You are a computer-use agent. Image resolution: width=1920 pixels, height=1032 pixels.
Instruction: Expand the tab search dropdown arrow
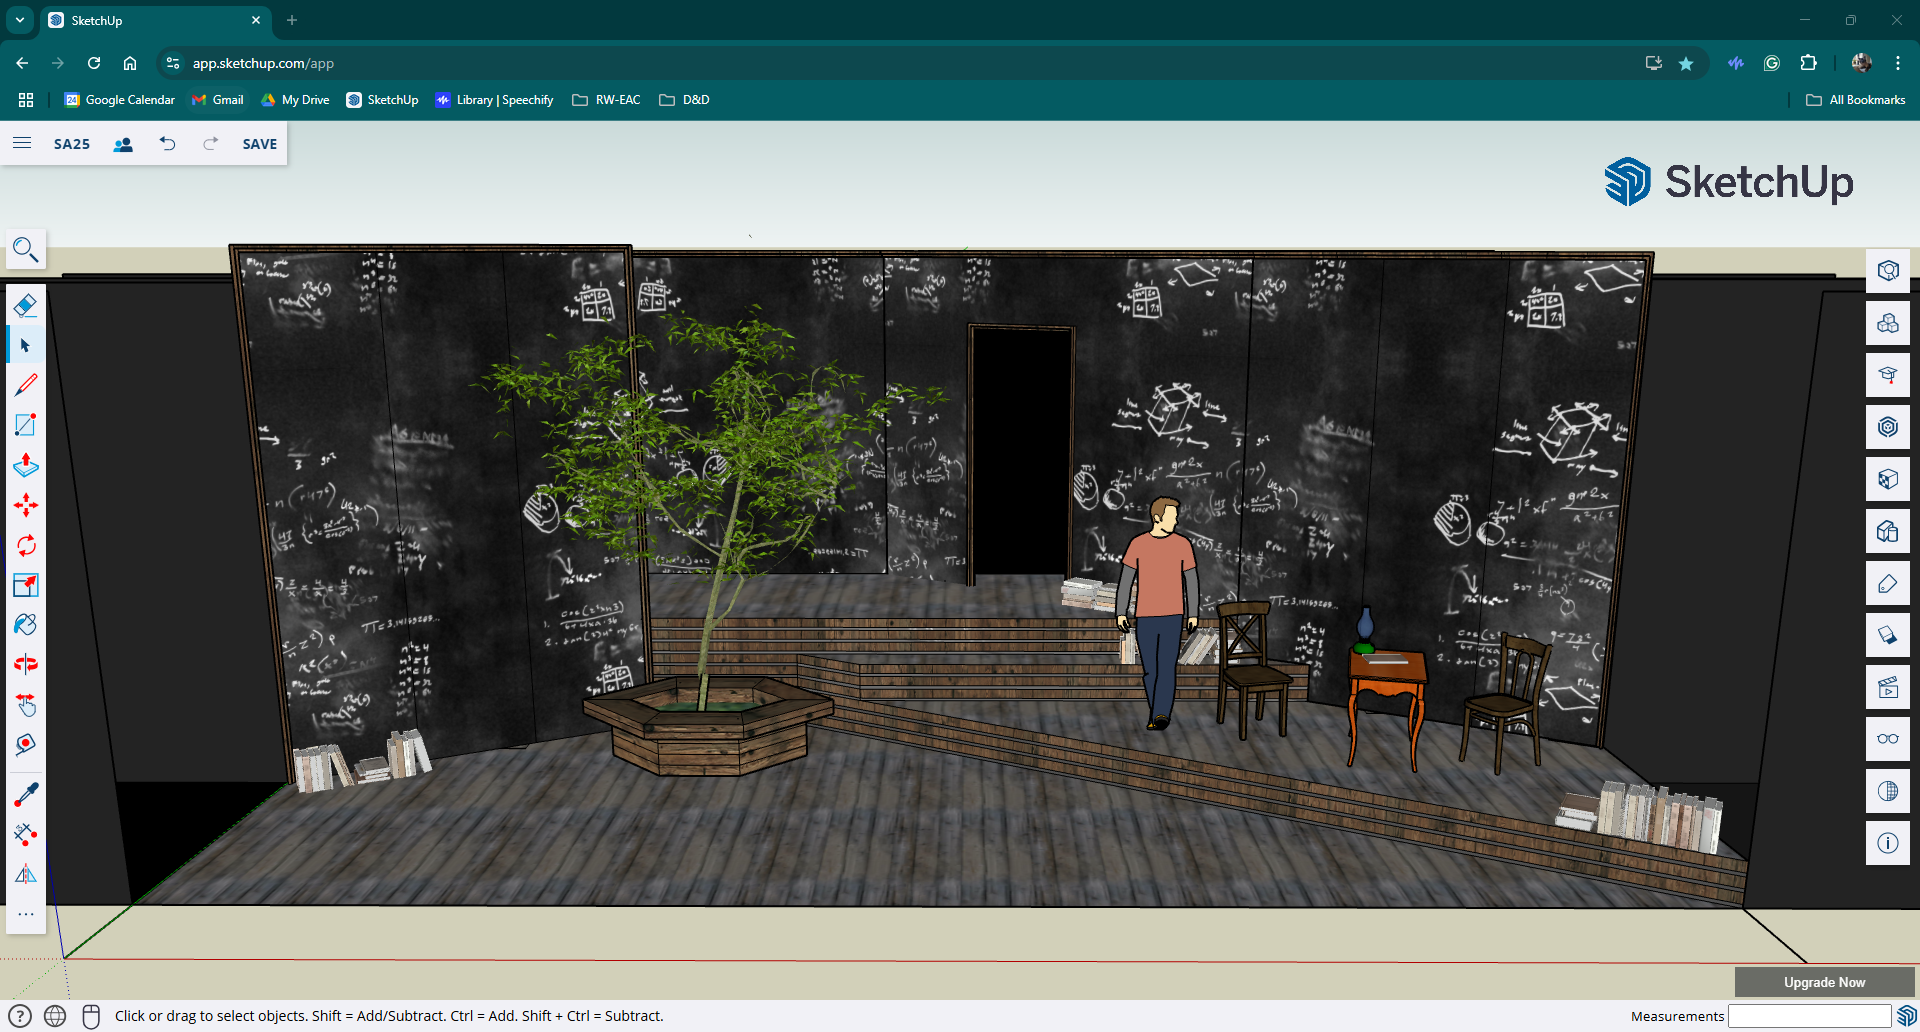coord(19,20)
